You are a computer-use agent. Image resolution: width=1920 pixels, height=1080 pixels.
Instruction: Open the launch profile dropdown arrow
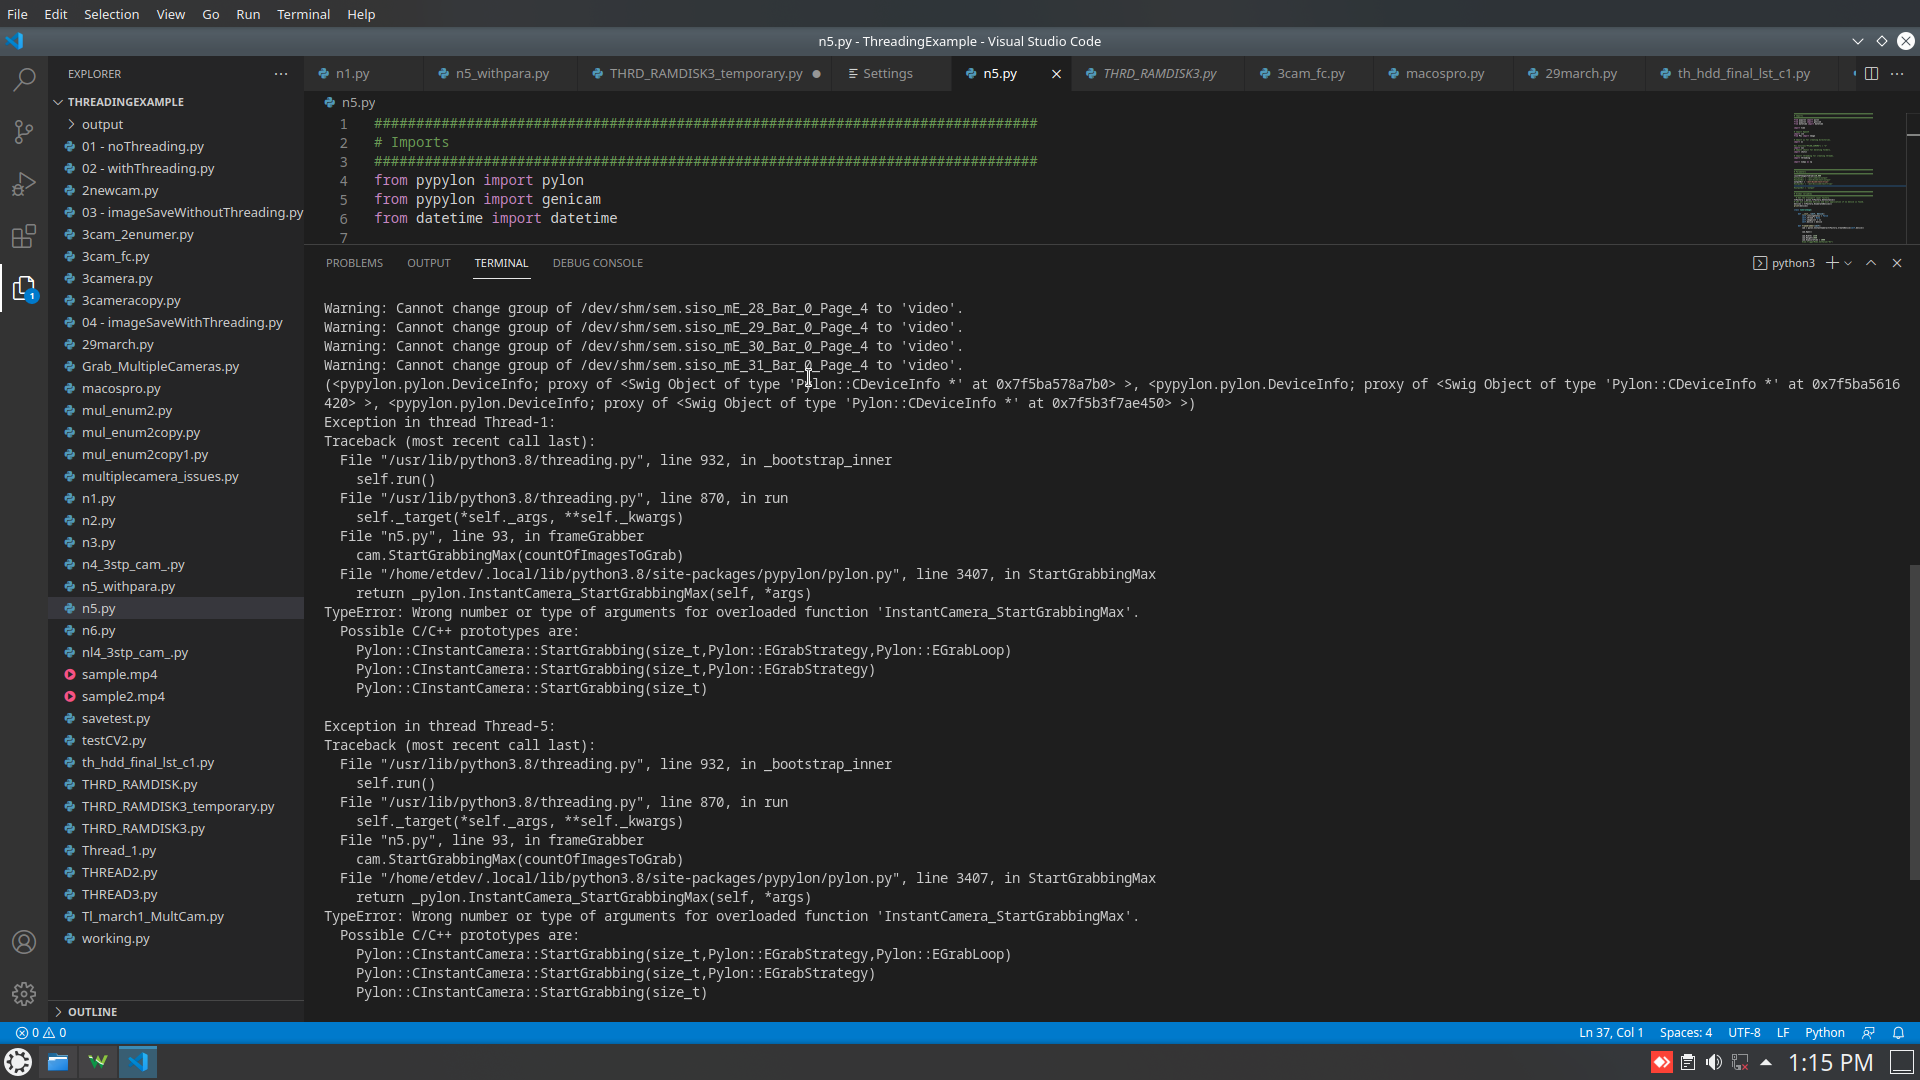(1848, 263)
